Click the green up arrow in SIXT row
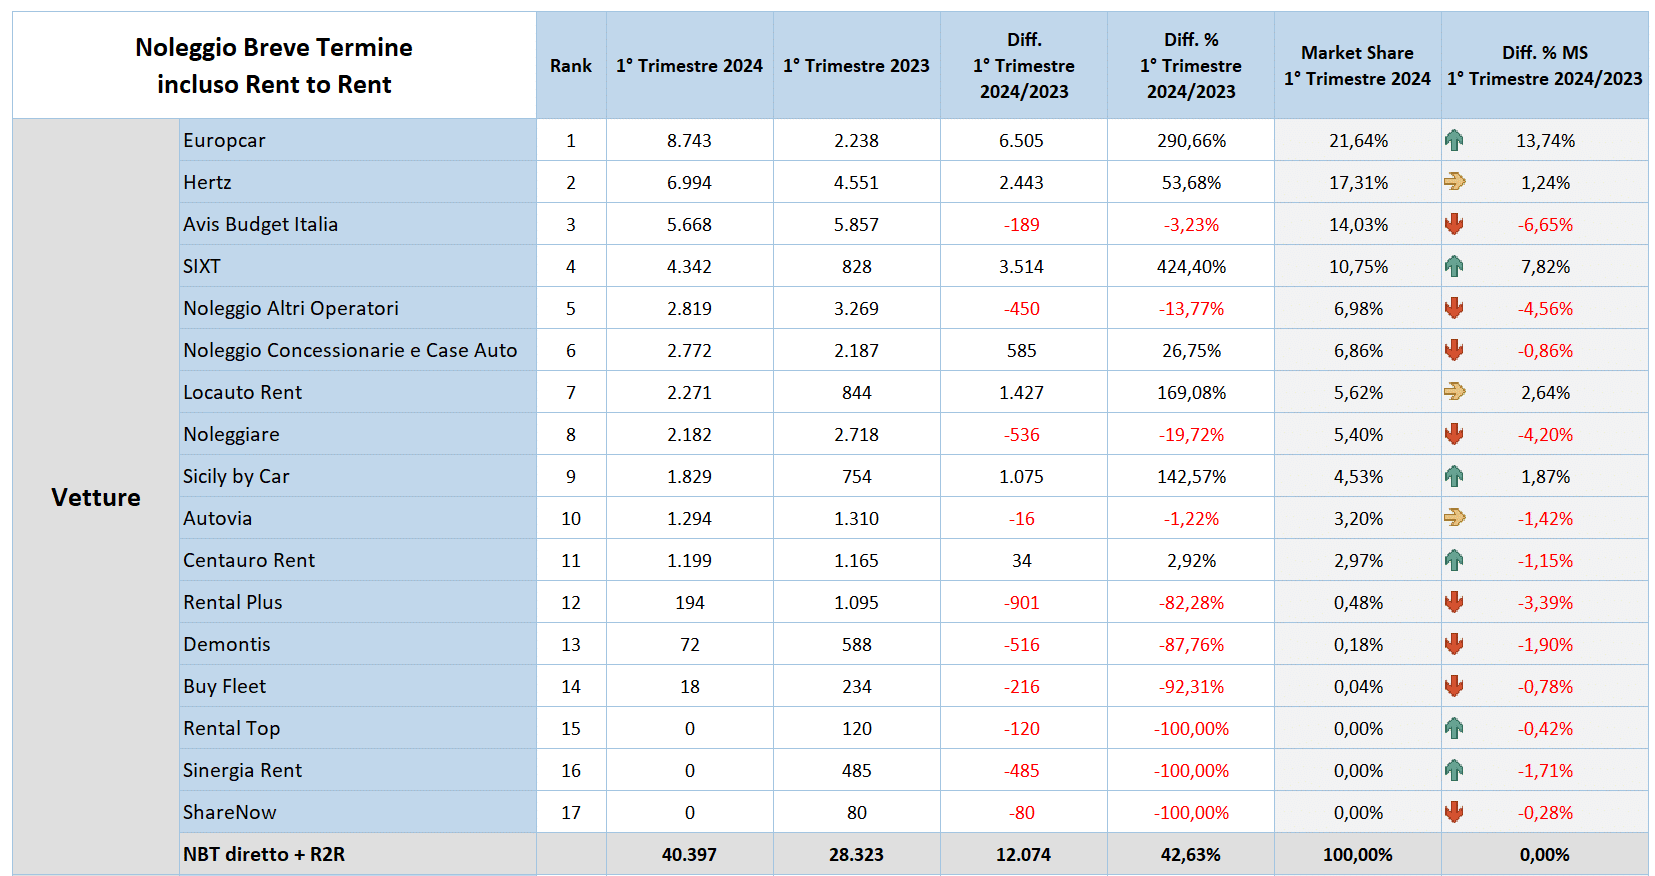Viewport: 1655px width, 876px height. 1454,267
